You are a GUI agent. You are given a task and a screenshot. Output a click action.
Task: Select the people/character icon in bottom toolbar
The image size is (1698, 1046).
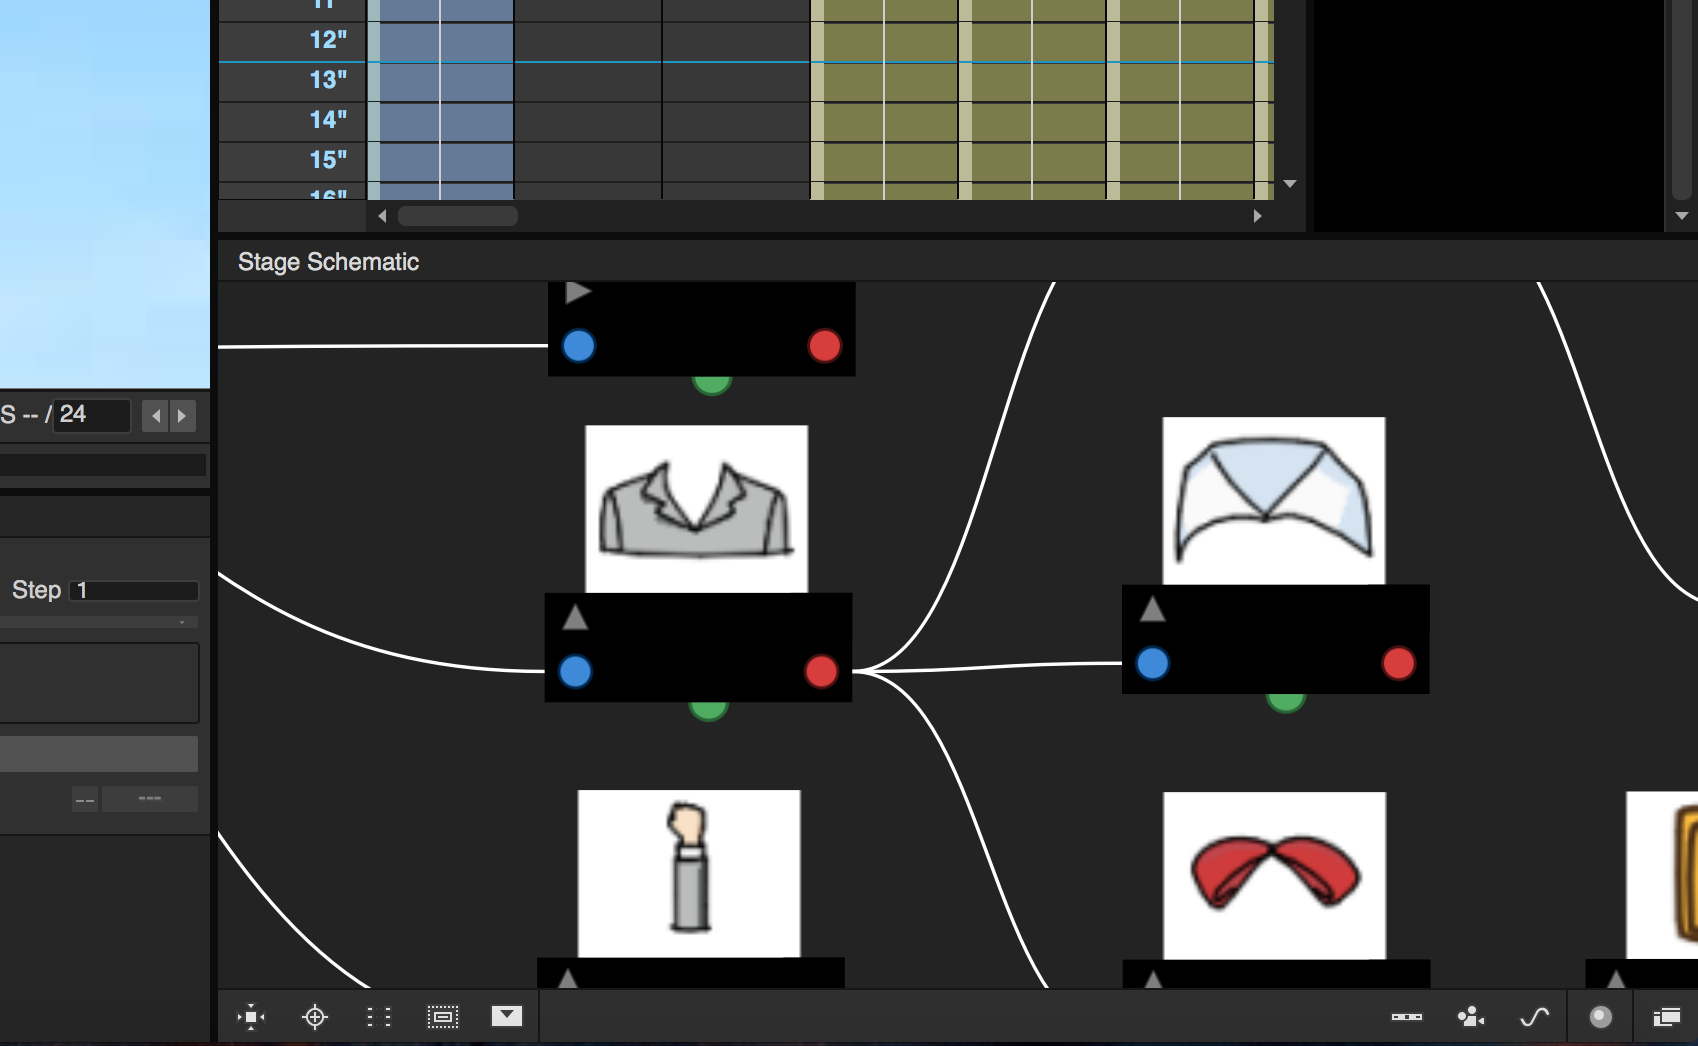1470,1016
